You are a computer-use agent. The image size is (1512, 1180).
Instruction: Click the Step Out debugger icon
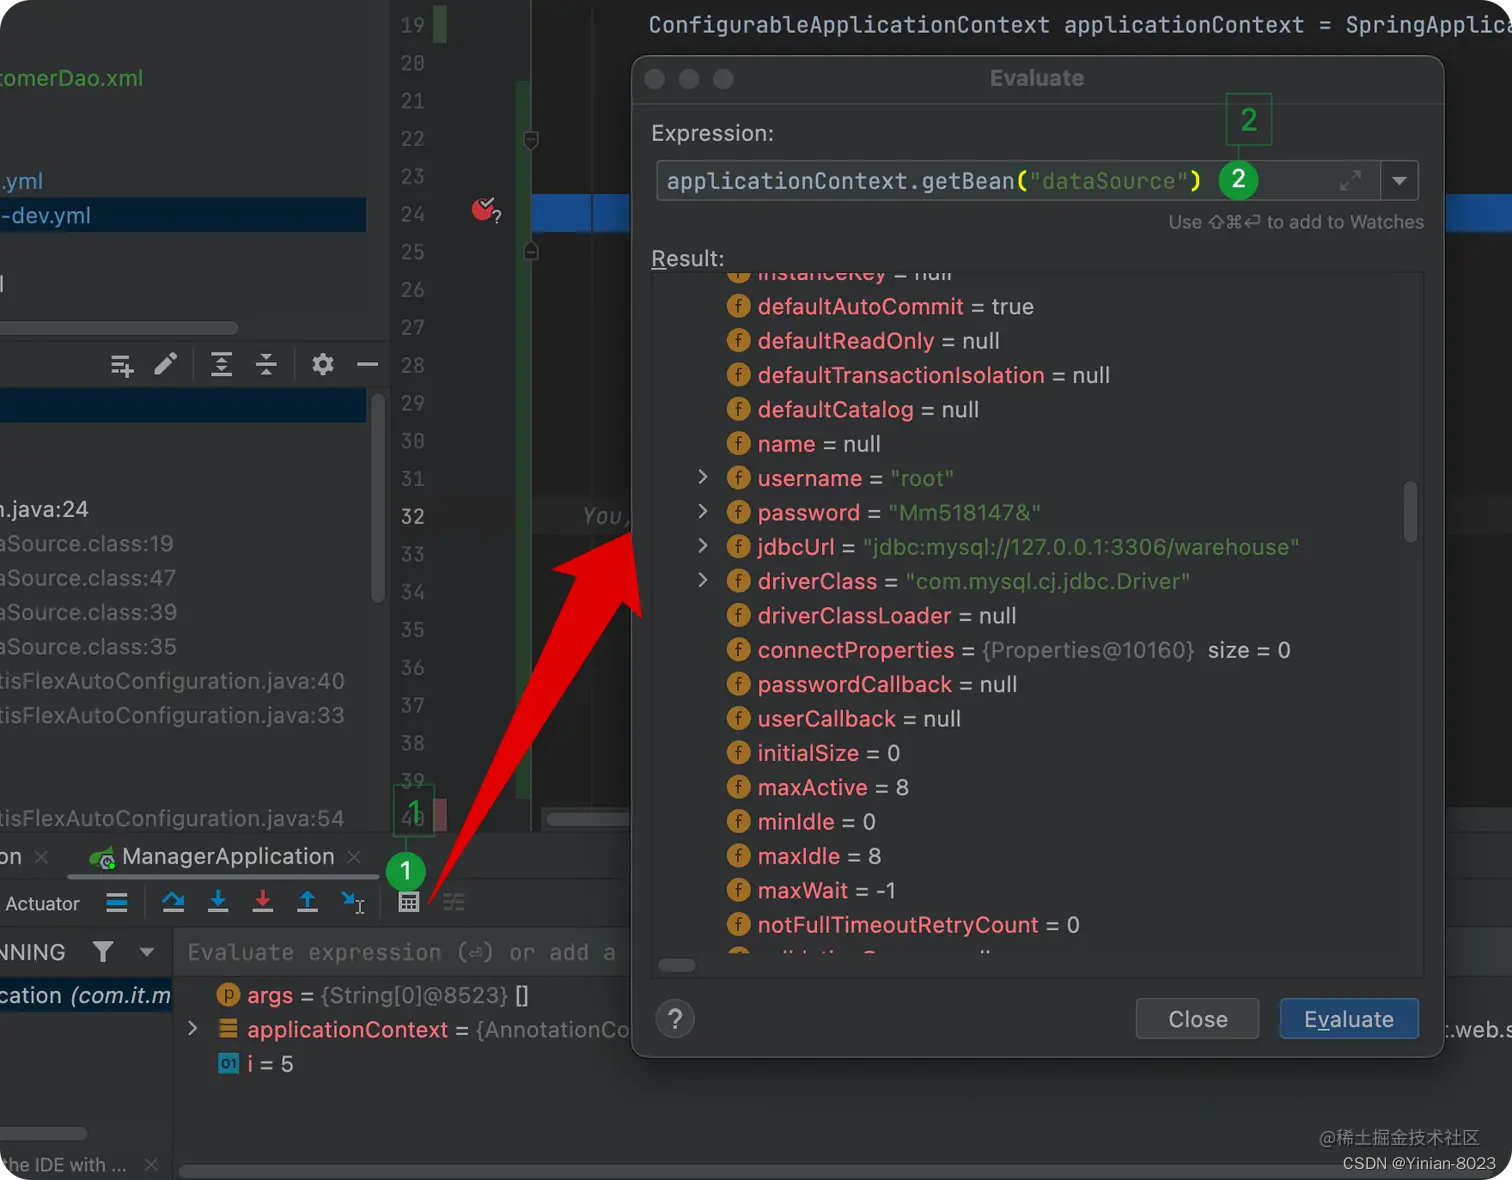(307, 902)
